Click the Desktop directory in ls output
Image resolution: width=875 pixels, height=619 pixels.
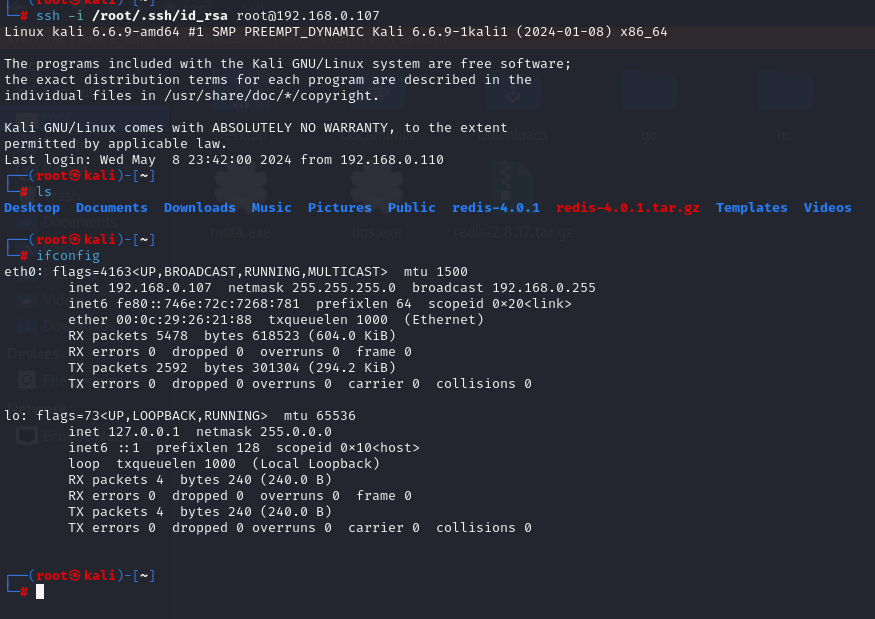pos(32,208)
